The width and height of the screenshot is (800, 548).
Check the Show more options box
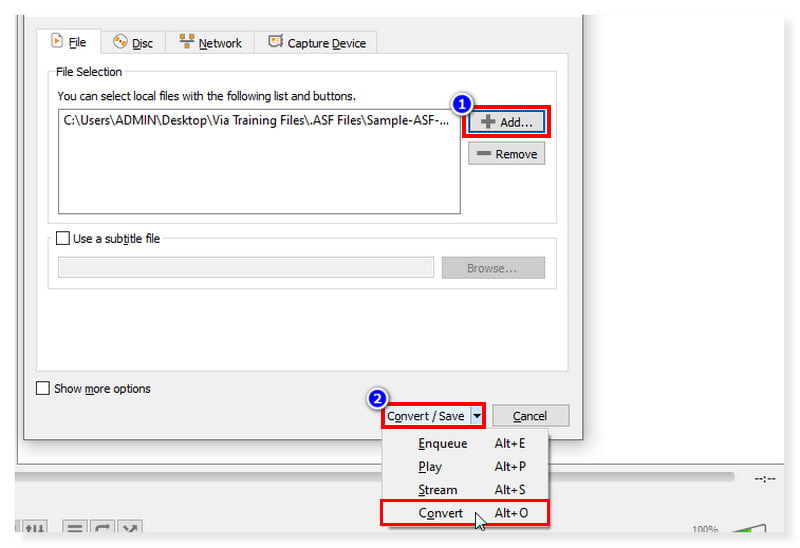click(x=43, y=388)
